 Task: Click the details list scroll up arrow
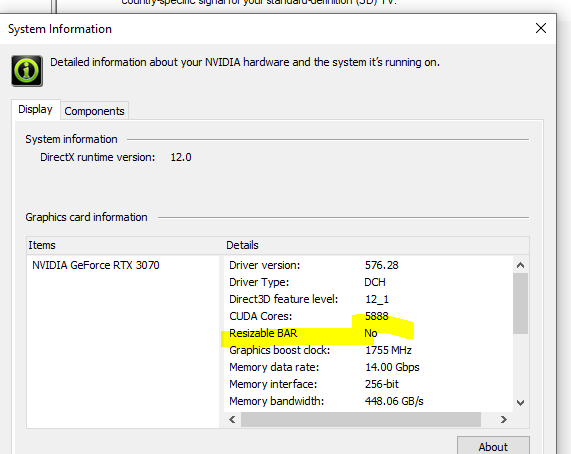click(x=520, y=265)
